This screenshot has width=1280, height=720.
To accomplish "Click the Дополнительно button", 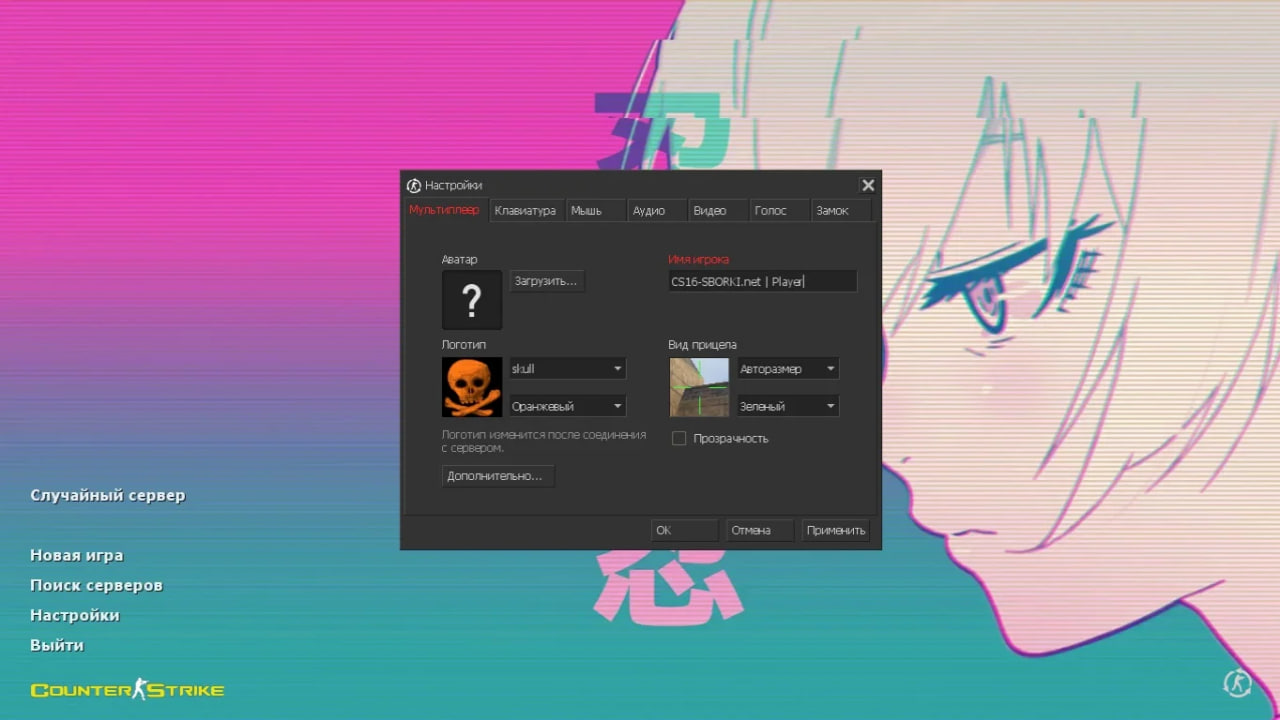I will coord(497,476).
